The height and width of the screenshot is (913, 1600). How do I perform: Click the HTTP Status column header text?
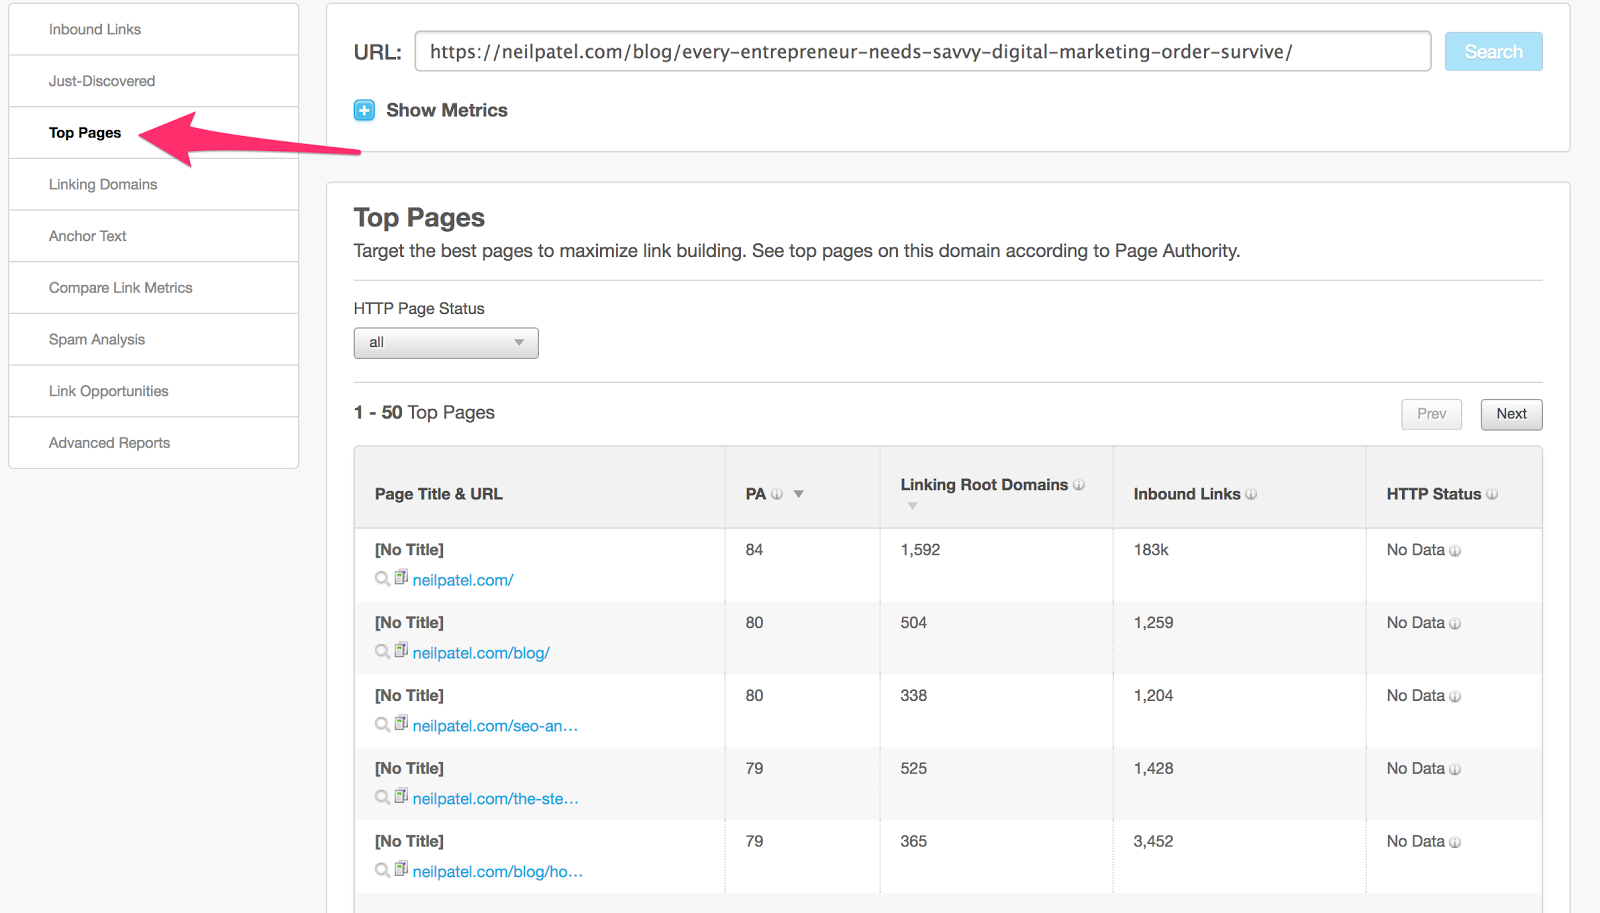[1434, 494]
